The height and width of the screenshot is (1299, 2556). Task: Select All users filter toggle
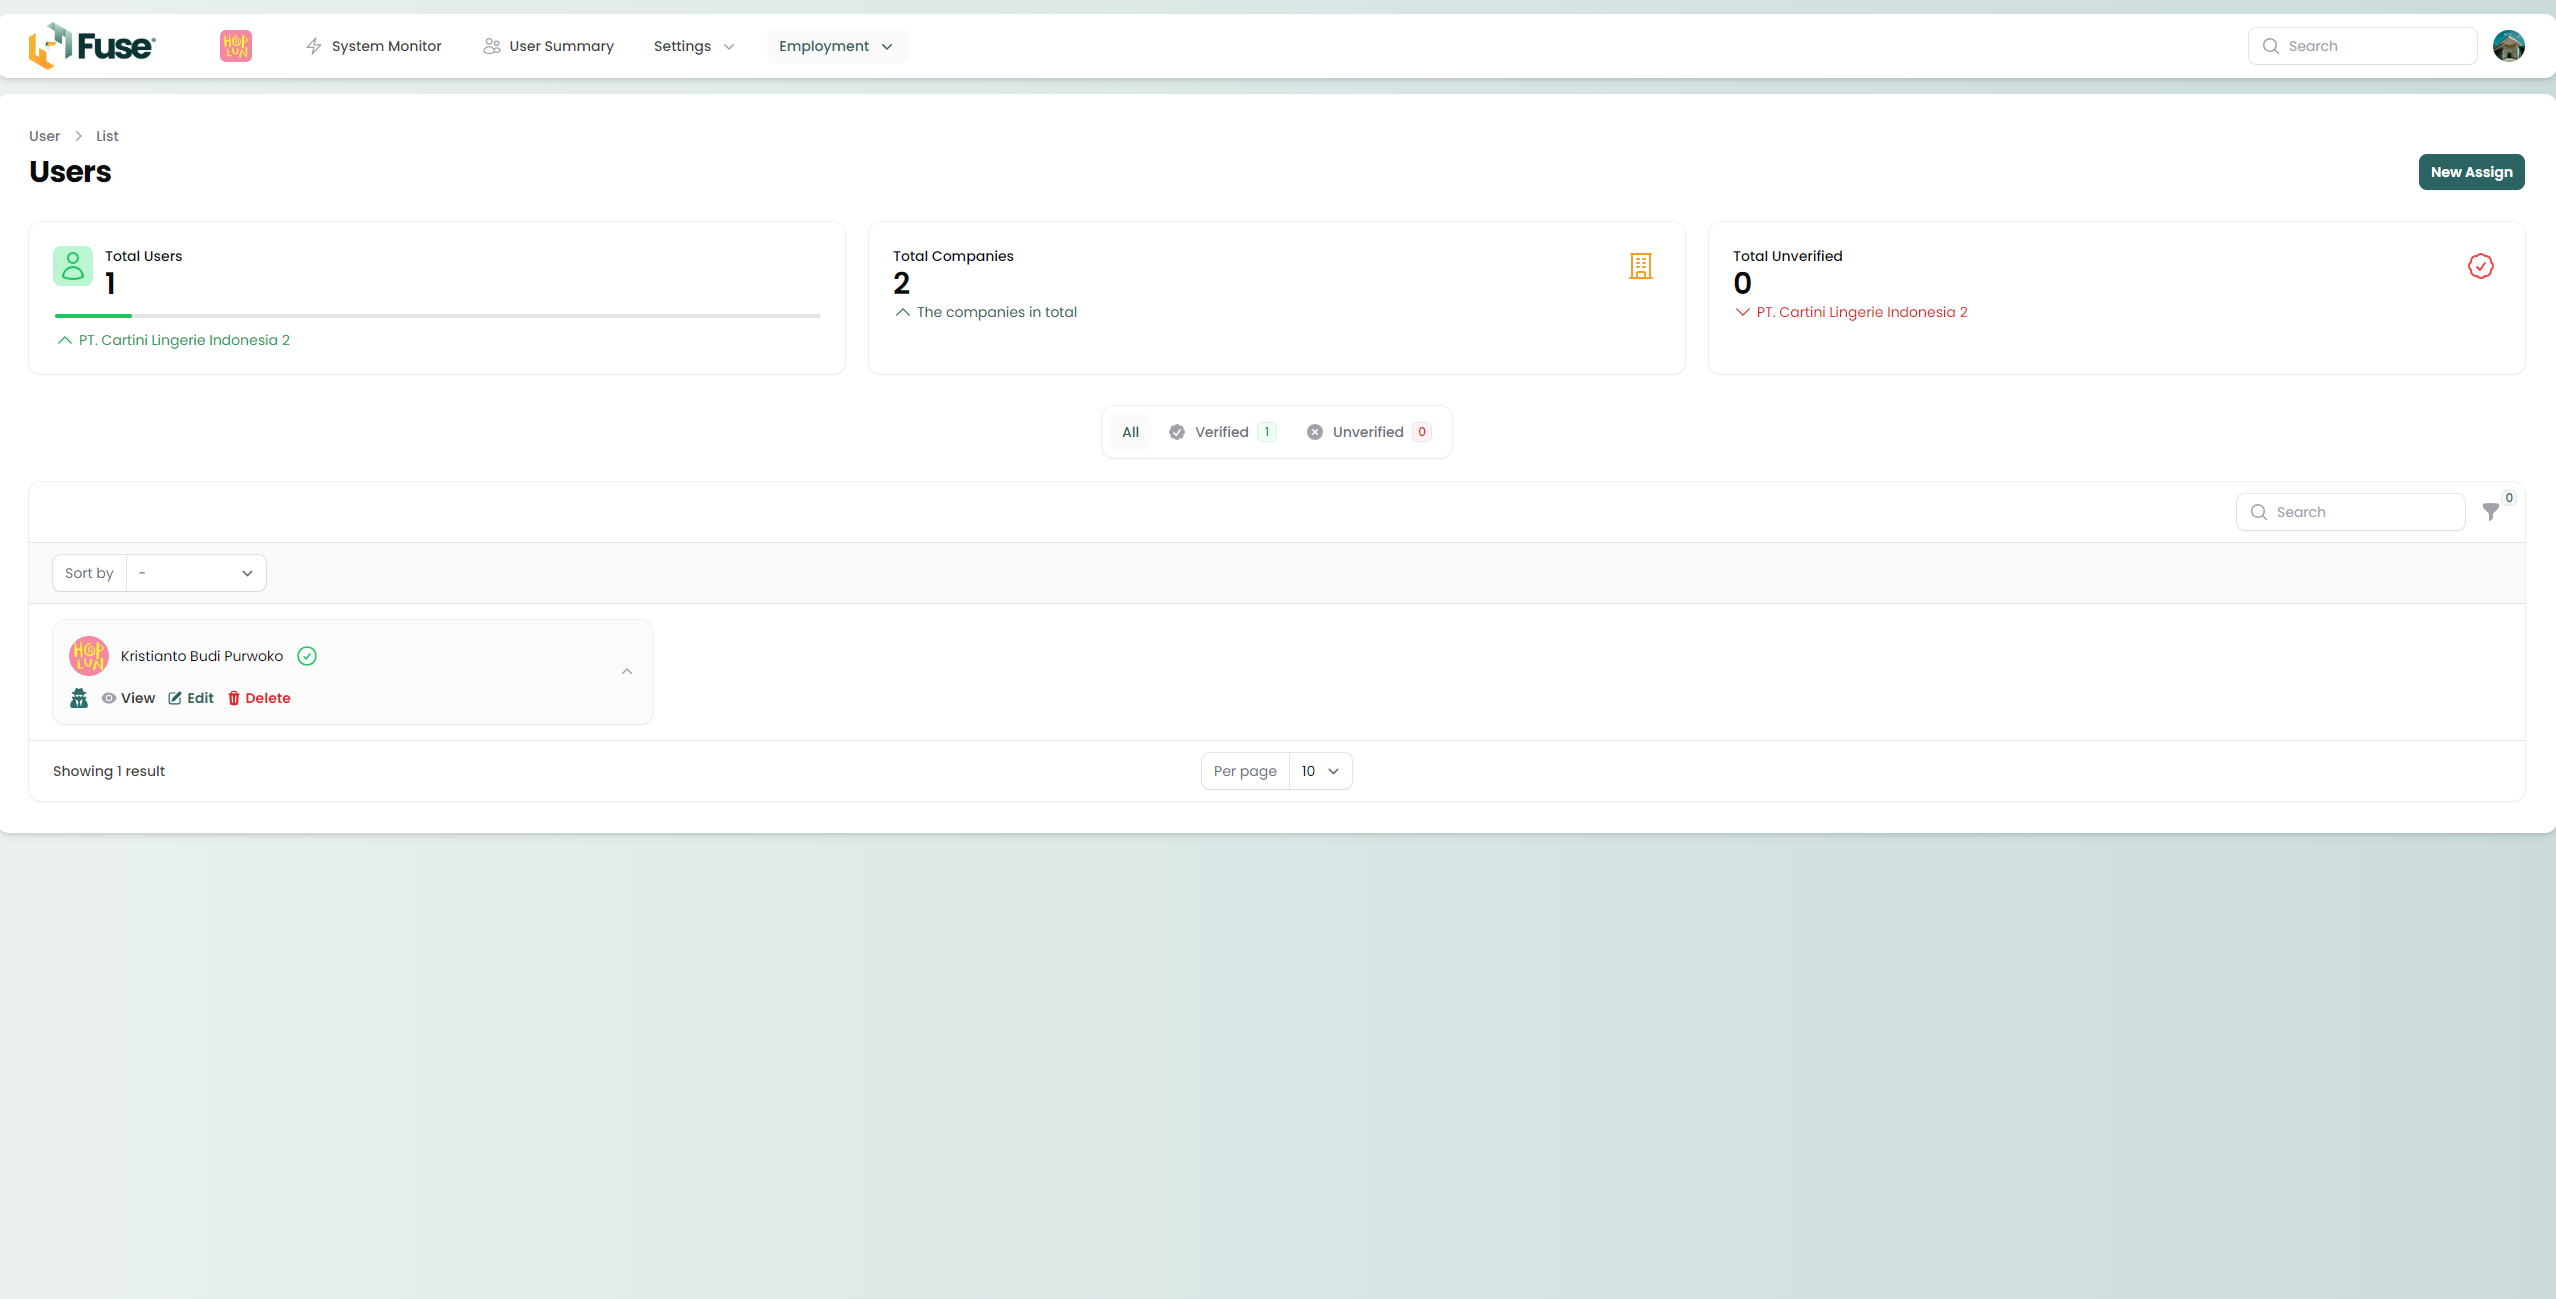1130,431
